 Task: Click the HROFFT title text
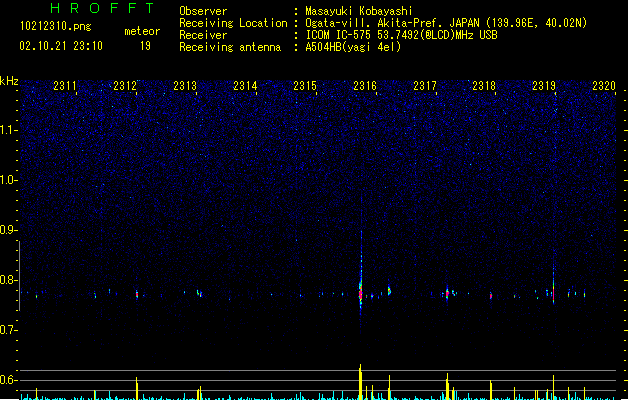click(102, 8)
